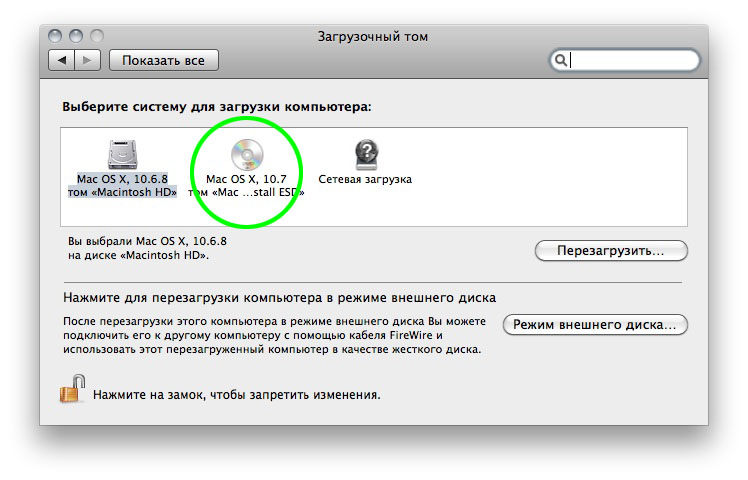Click the «Нажмите на замок» text
The image size is (748, 480).
click(x=236, y=395)
